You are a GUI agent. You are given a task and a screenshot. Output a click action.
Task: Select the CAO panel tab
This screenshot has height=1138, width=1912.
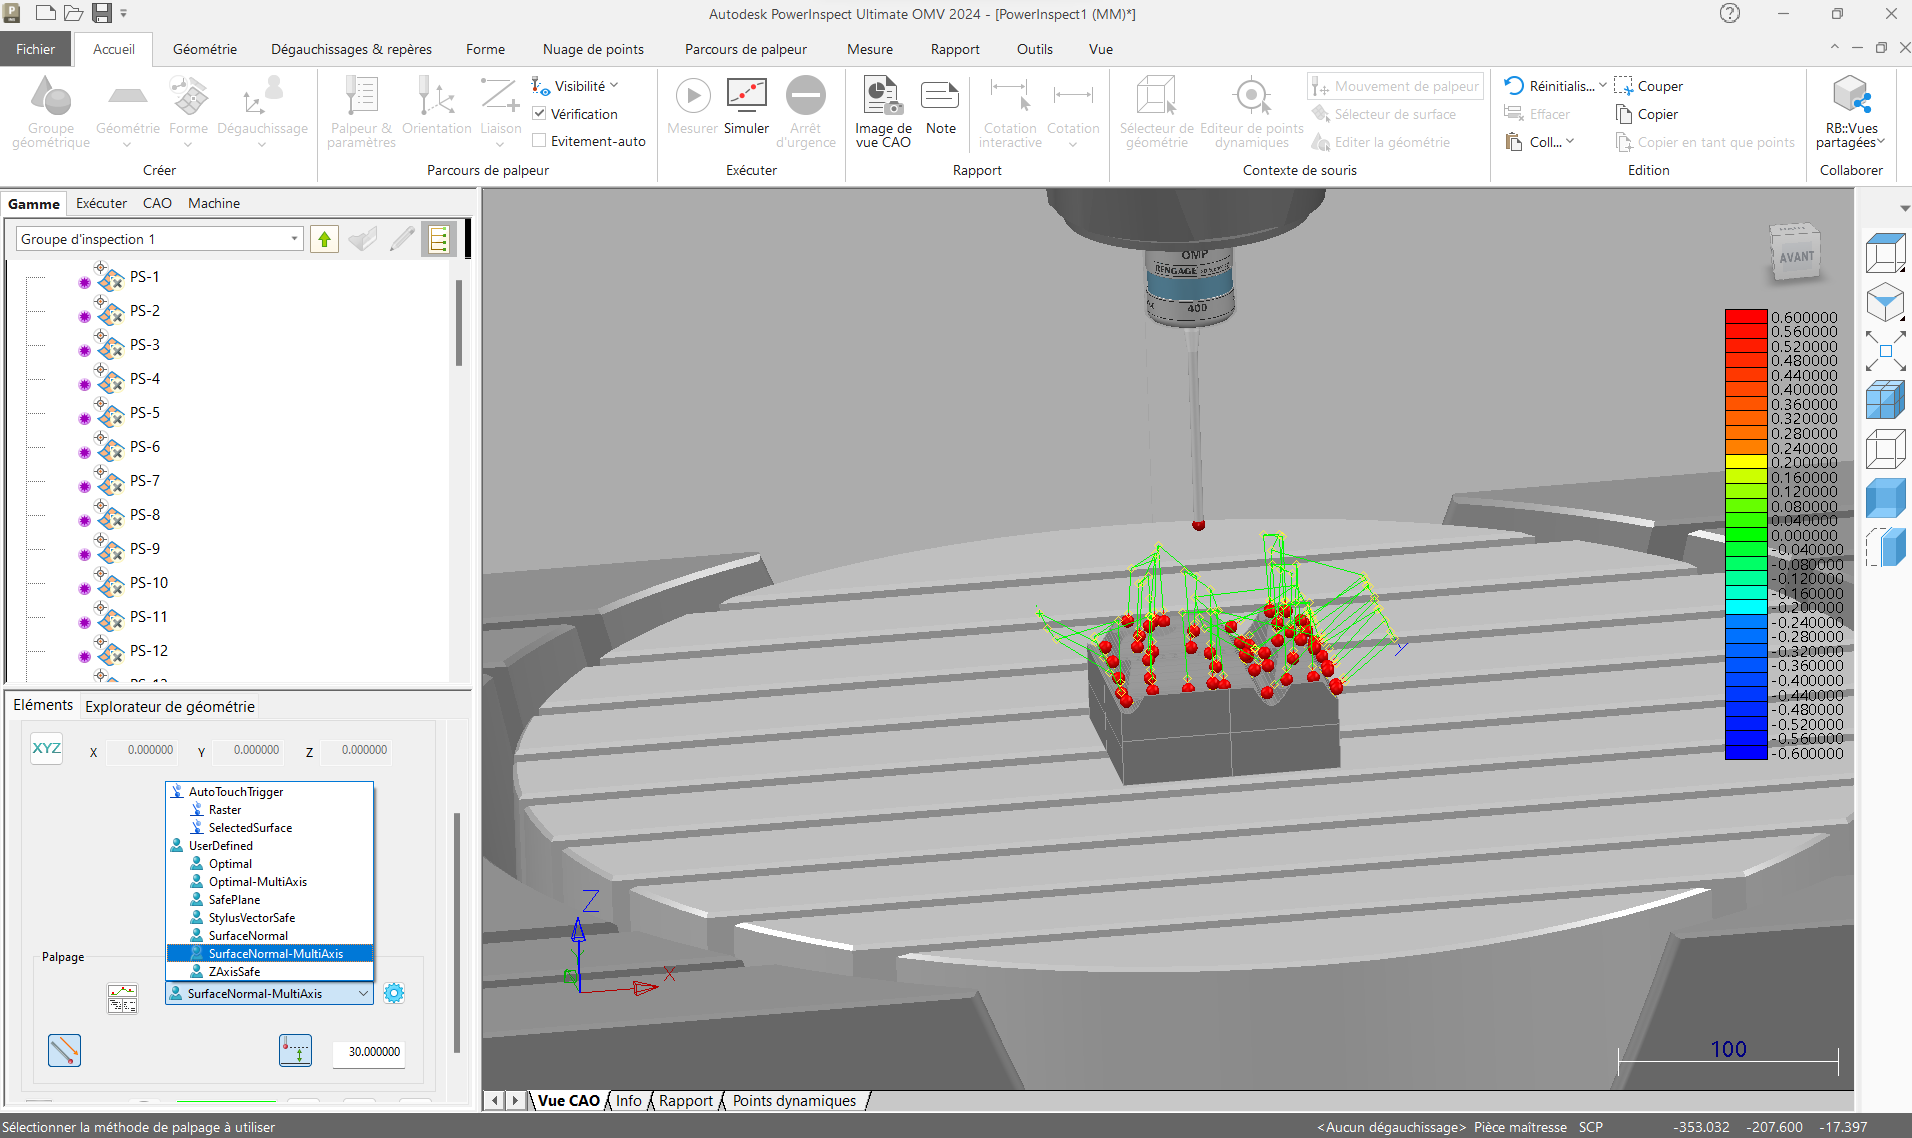pyautogui.click(x=157, y=203)
